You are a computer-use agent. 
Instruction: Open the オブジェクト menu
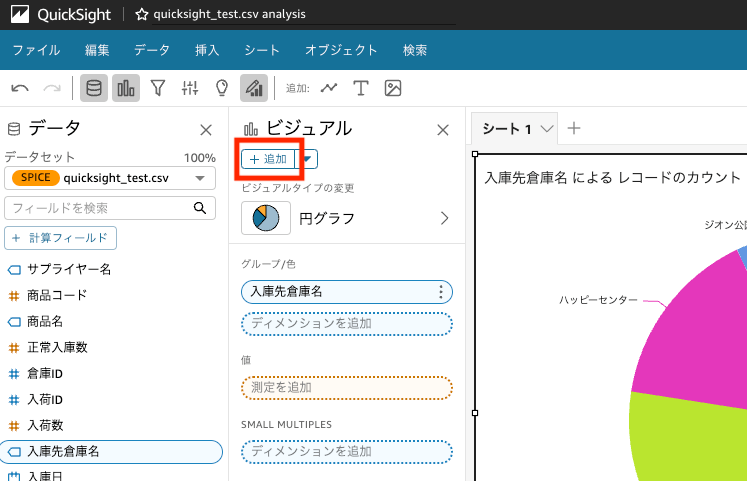(341, 50)
